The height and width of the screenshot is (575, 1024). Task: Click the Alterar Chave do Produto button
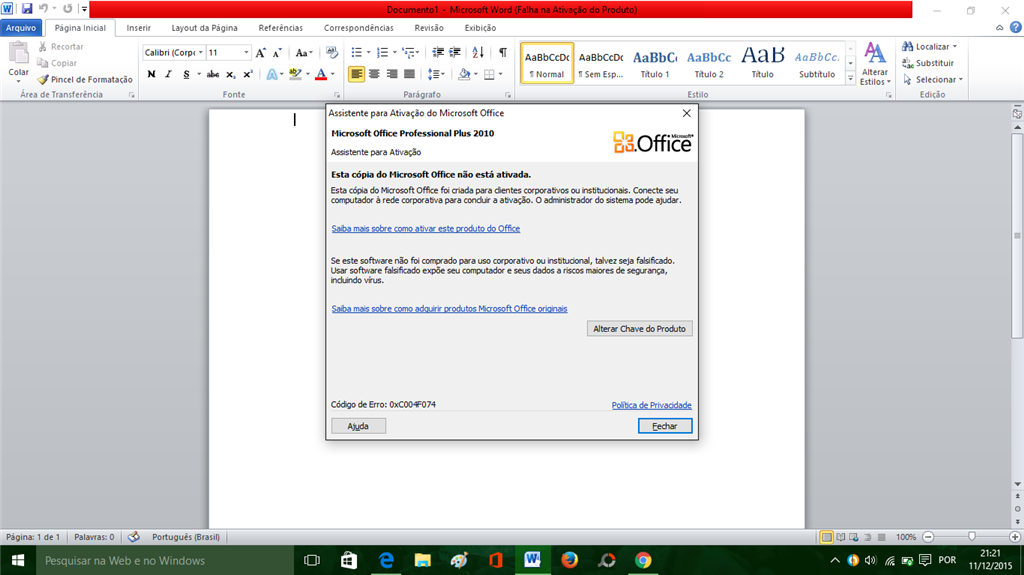[639, 329]
